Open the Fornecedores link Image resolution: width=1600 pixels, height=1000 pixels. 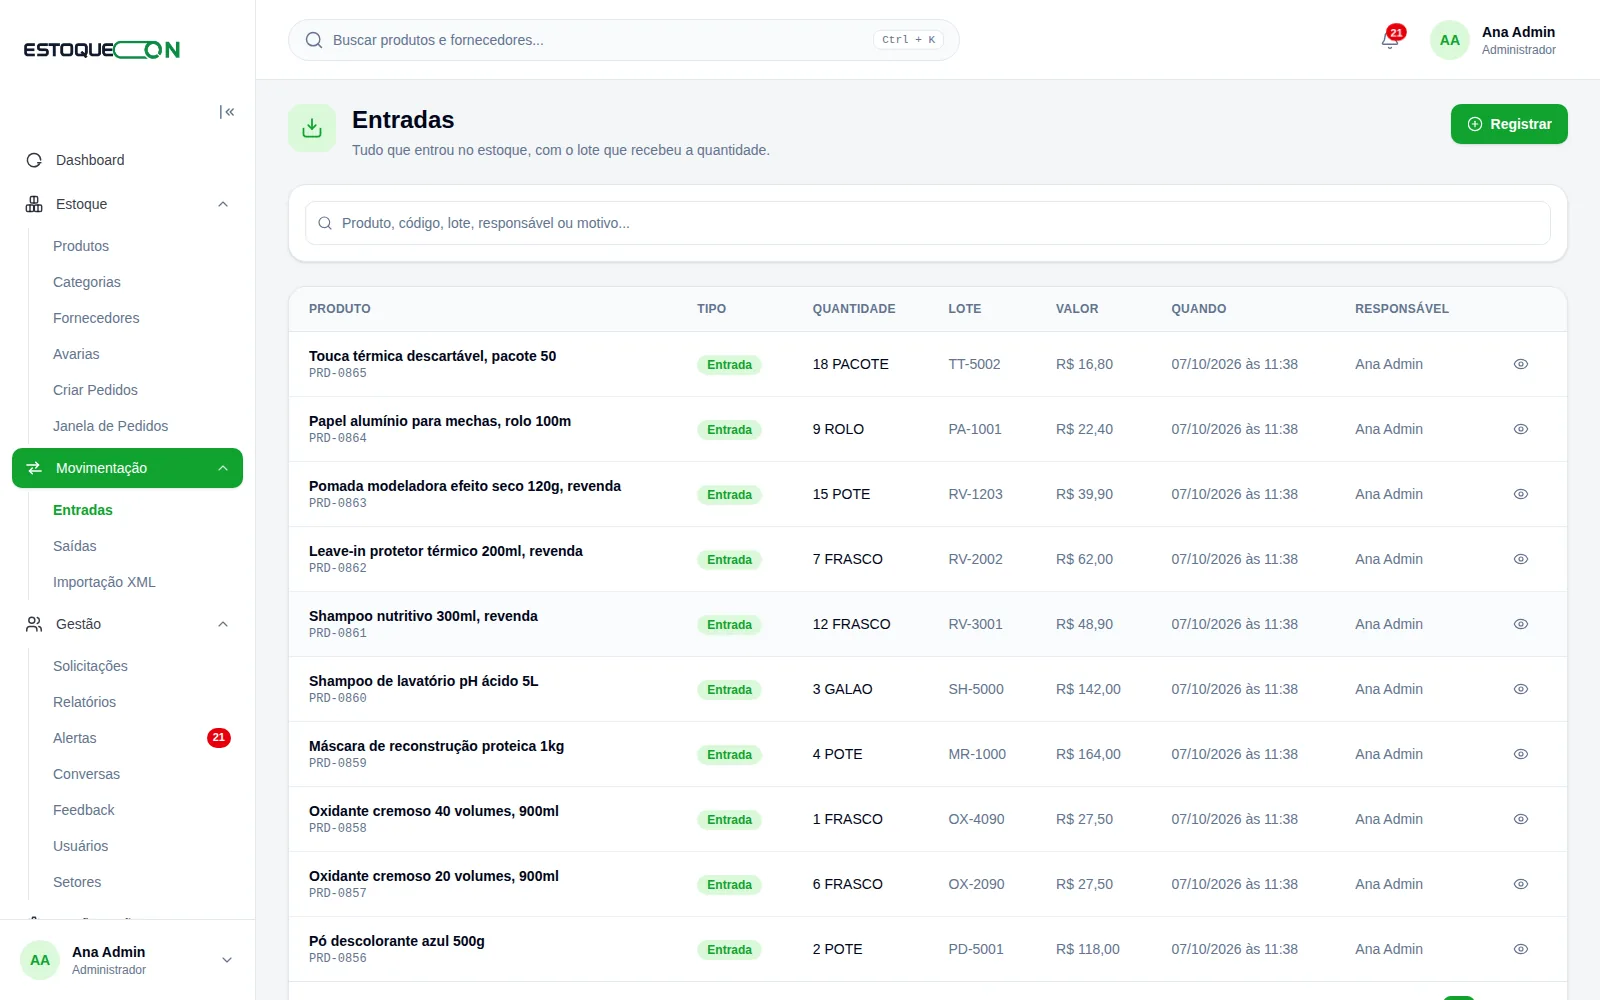96,318
